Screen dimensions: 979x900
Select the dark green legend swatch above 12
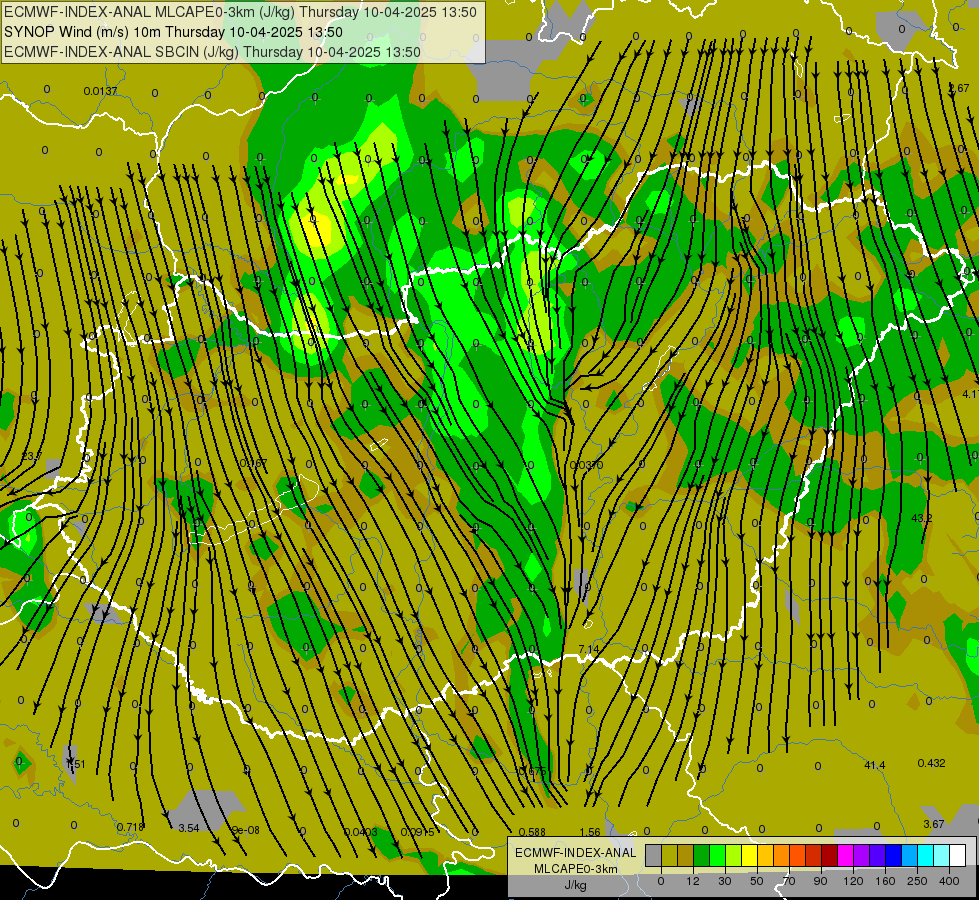coord(702,855)
